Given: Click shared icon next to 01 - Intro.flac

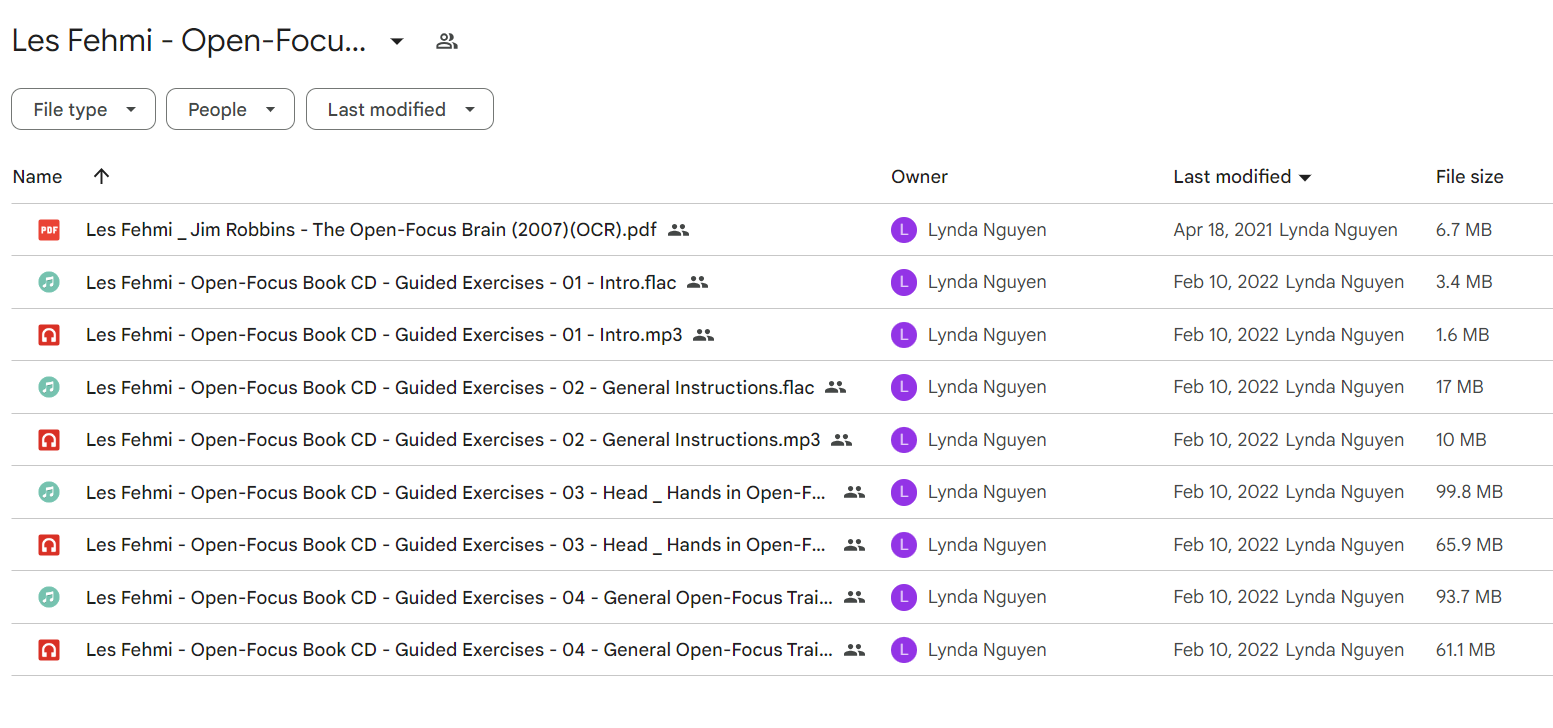Looking at the screenshot, I should 698,282.
